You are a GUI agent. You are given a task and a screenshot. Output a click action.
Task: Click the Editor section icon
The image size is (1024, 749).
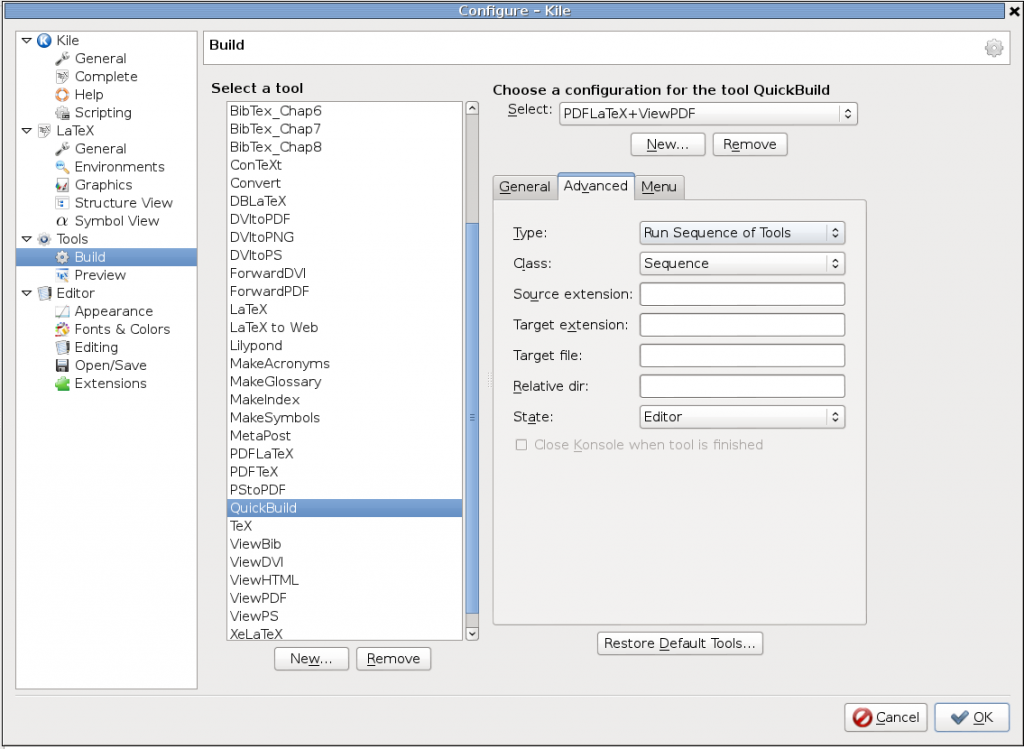[x=44, y=293]
